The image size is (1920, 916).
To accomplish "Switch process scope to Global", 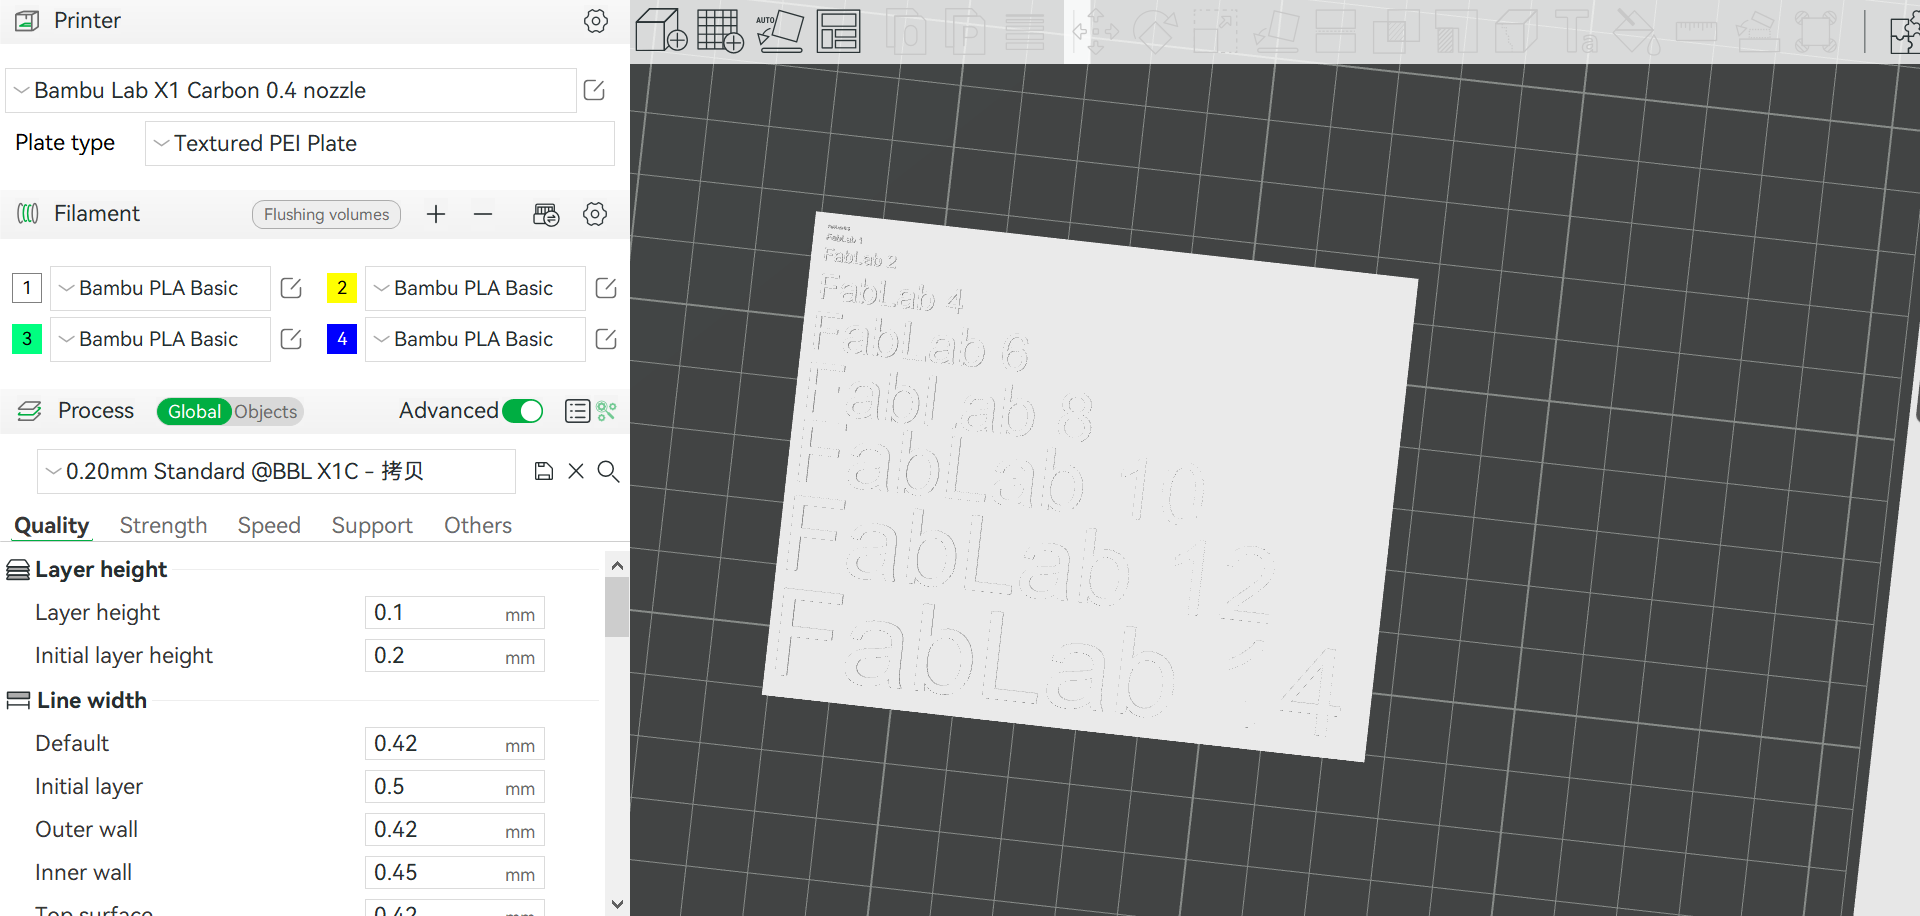I will [194, 411].
